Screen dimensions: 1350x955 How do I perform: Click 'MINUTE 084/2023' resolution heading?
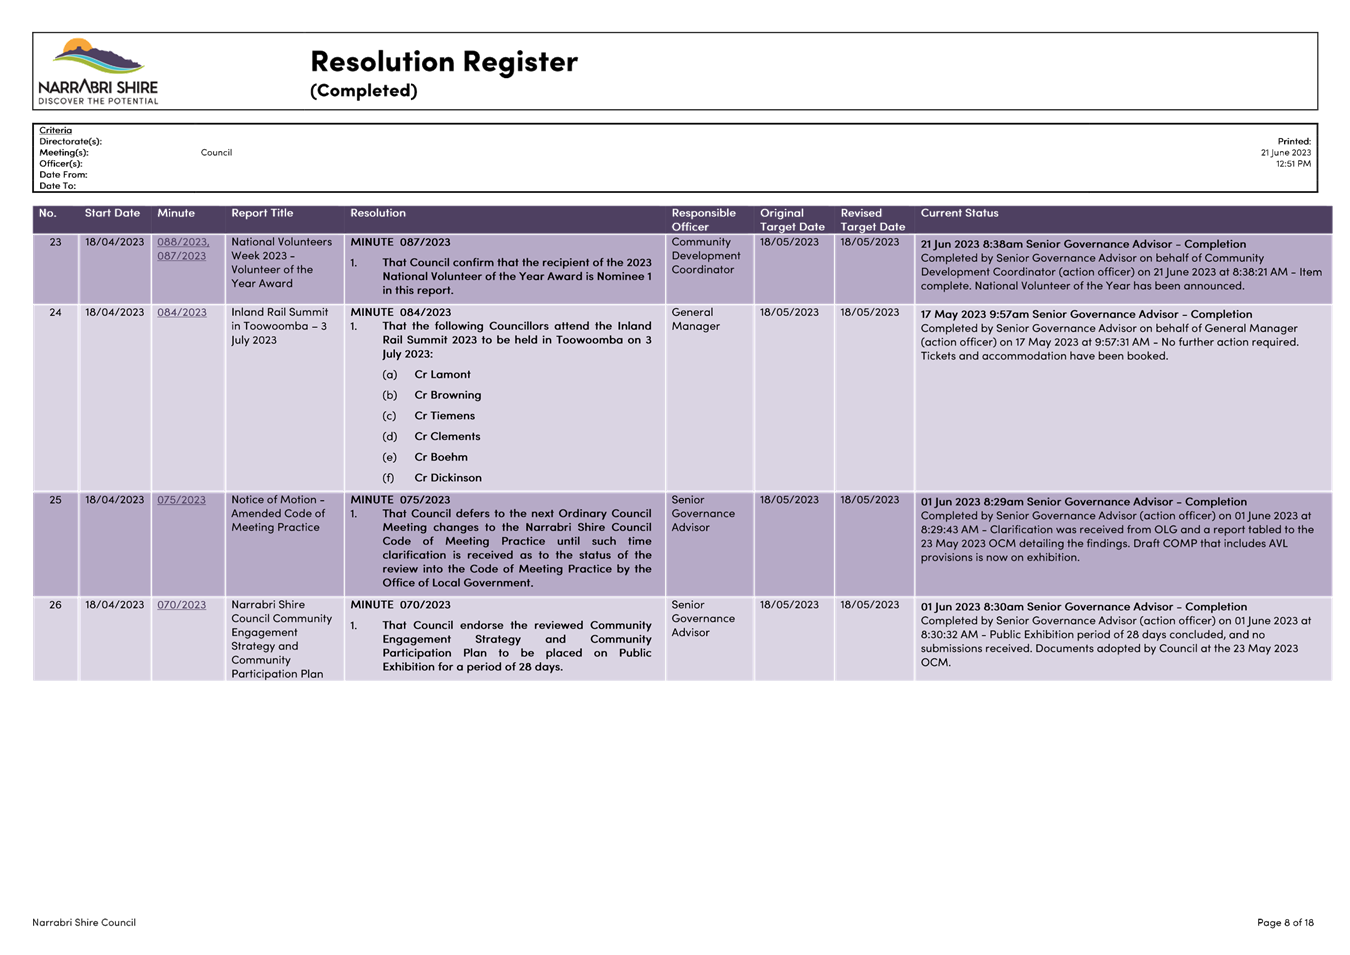click(400, 312)
